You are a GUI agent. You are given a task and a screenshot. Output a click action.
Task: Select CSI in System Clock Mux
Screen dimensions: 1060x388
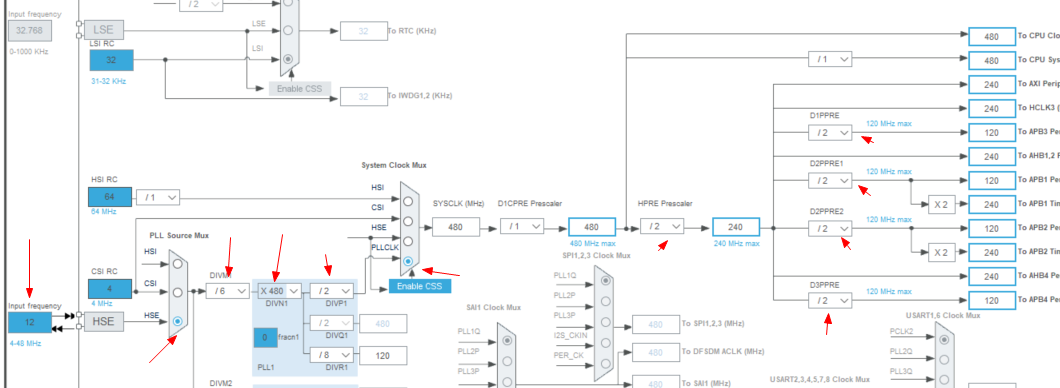(408, 221)
